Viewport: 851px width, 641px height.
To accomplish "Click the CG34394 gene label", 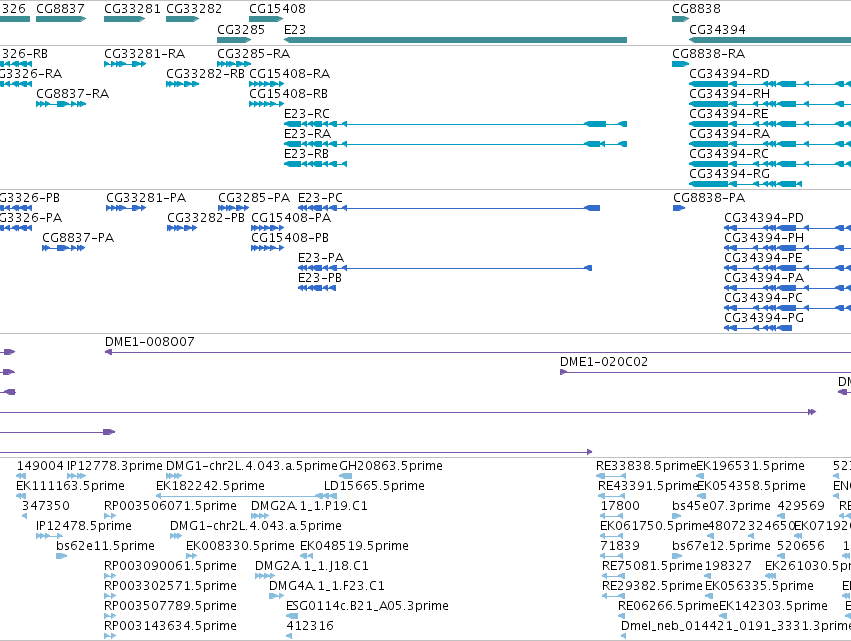I will click(717, 30).
